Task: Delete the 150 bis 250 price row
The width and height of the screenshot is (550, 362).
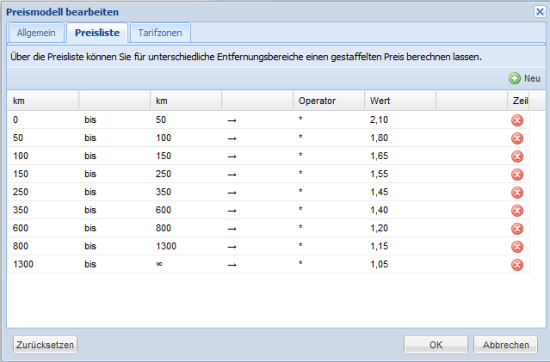Action: [x=517, y=174]
